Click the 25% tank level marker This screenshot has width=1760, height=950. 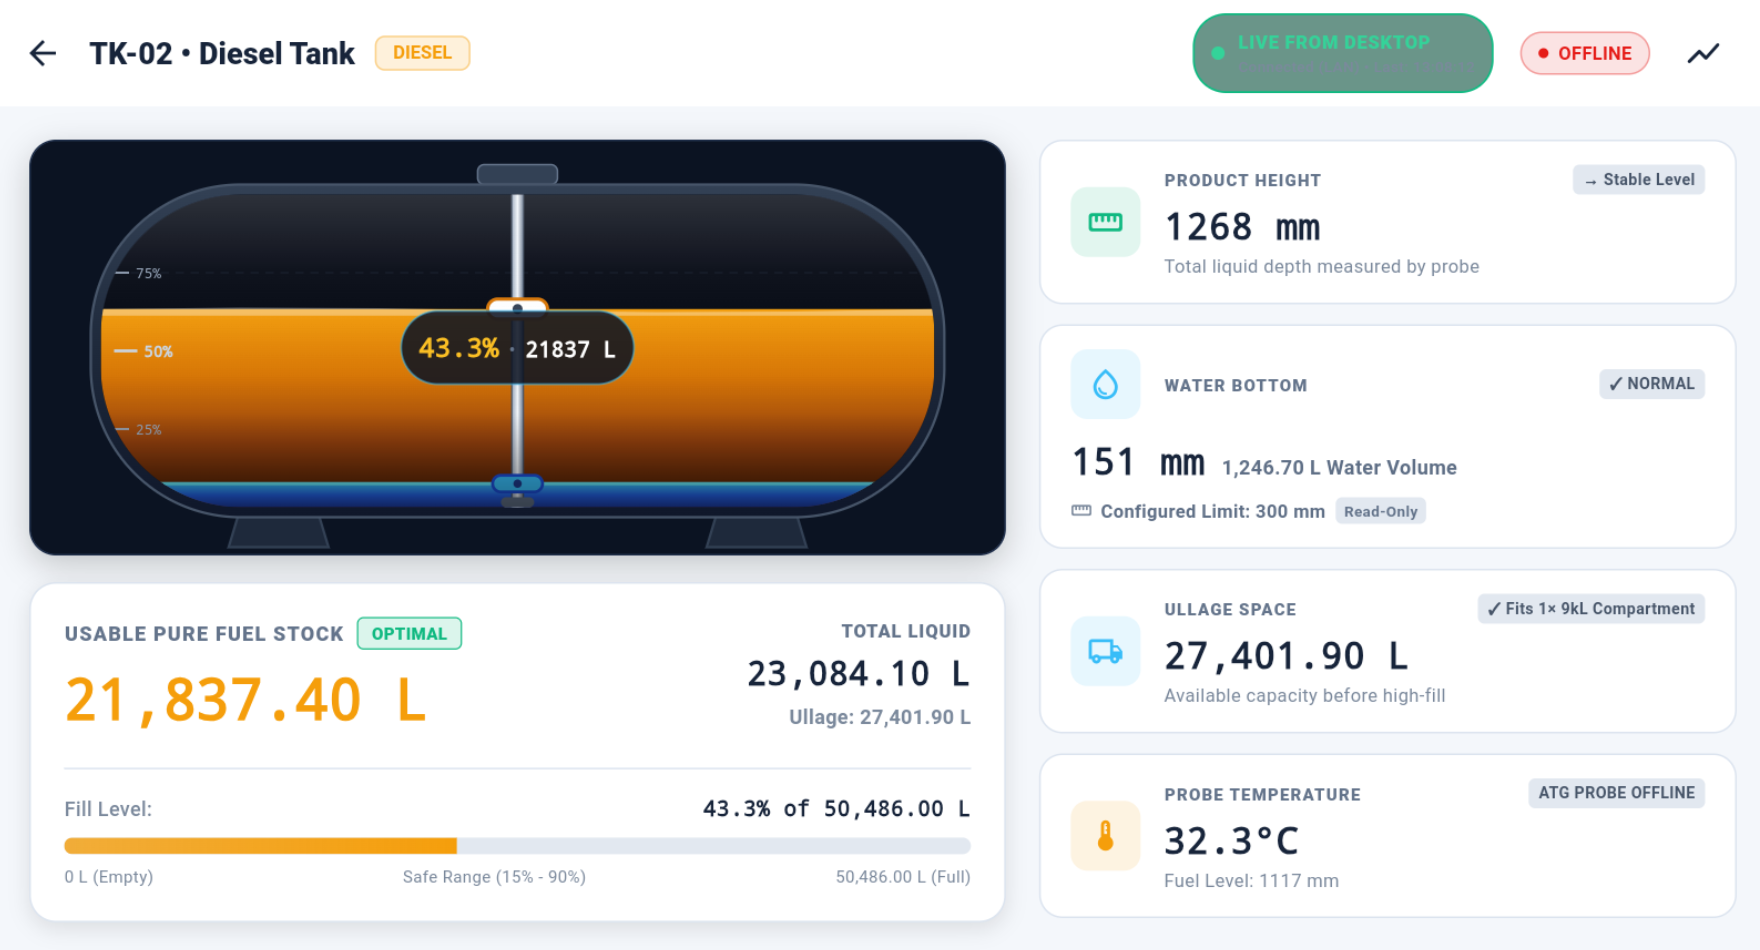click(x=139, y=429)
